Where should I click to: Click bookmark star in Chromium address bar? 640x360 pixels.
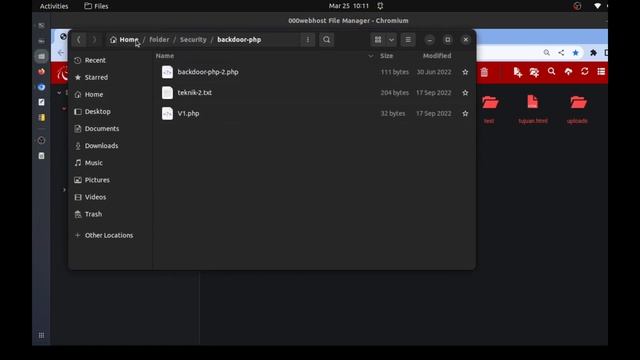tap(576, 53)
